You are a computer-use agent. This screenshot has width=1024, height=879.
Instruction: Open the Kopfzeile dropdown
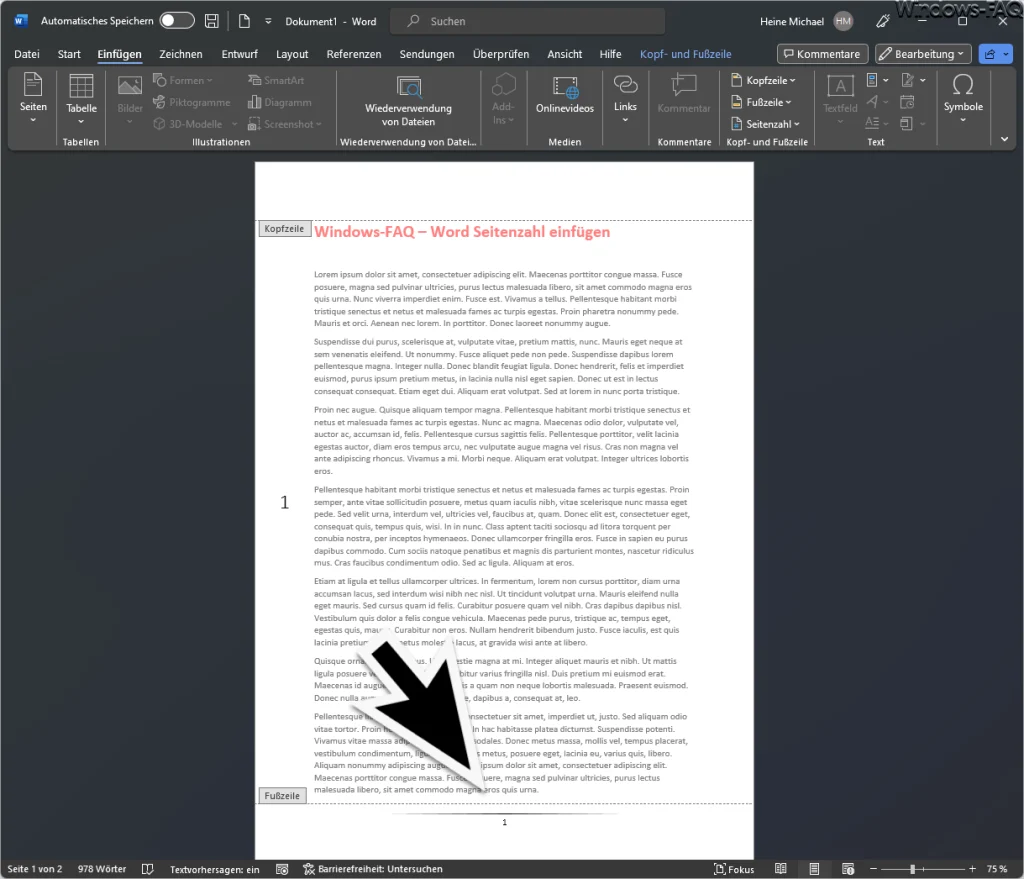(763, 80)
